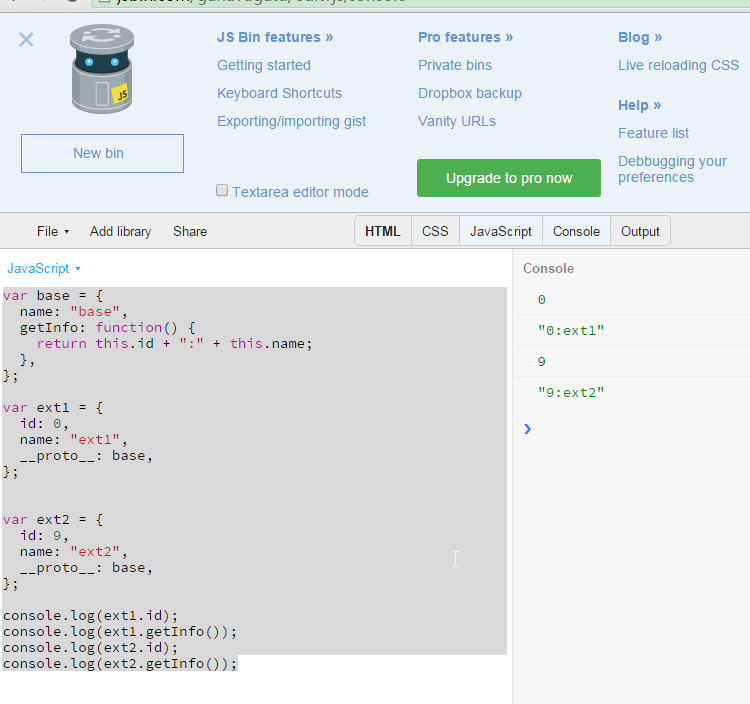The image size is (750, 704).
Task: Toggle the Output panel tab
Action: (x=640, y=231)
